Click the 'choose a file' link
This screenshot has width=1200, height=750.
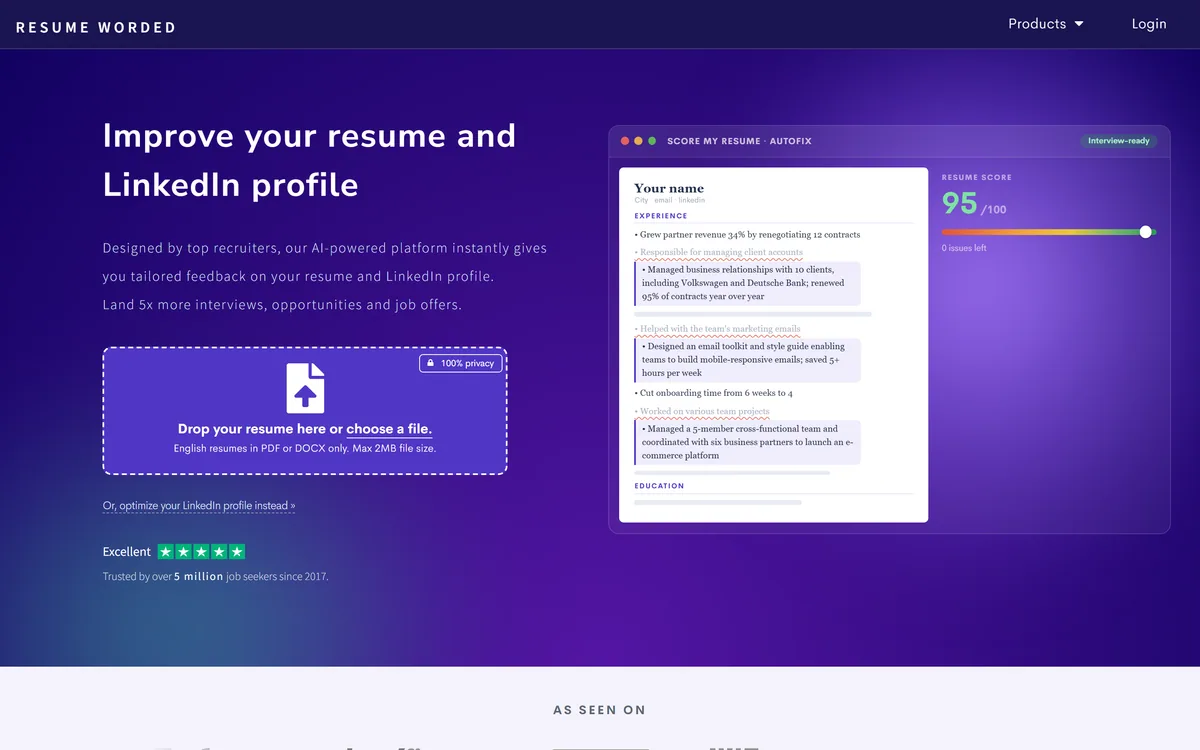[x=389, y=429]
